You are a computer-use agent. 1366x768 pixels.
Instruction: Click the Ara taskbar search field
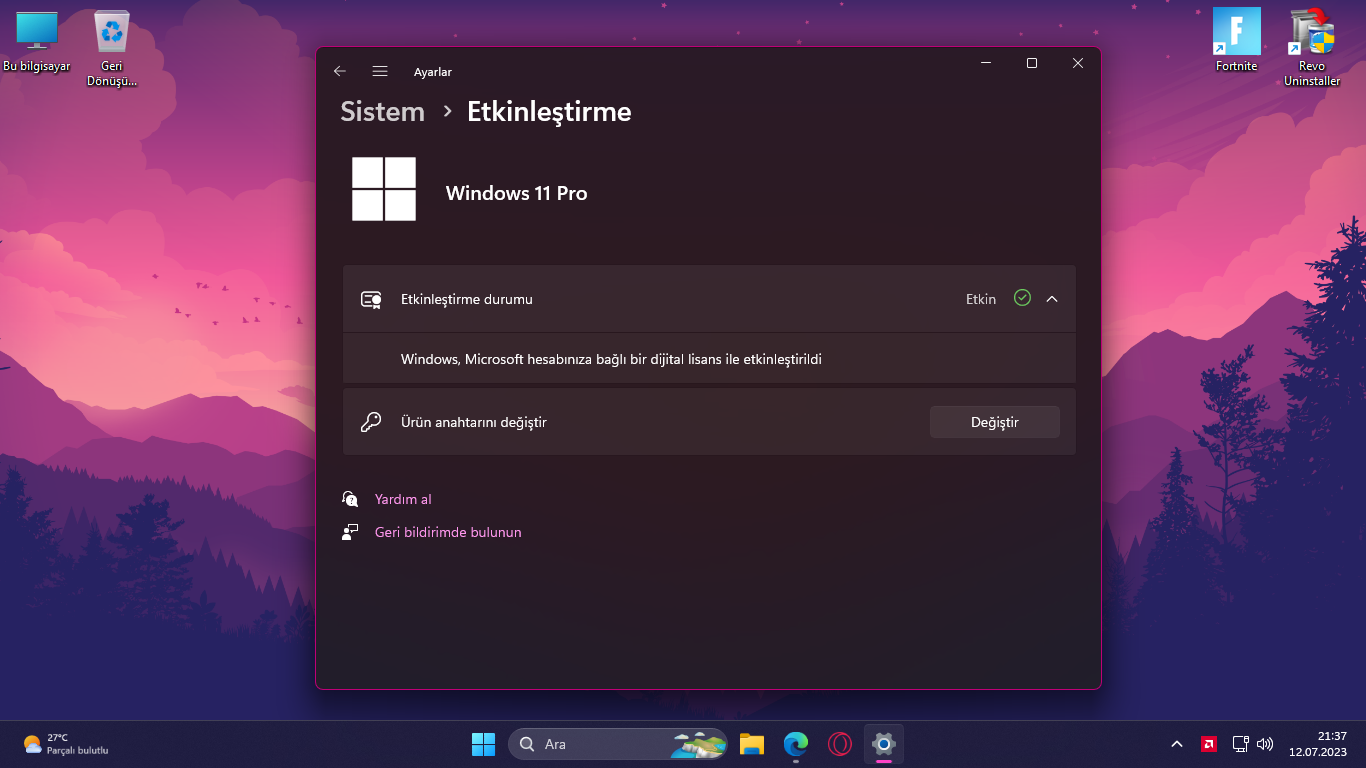618,744
